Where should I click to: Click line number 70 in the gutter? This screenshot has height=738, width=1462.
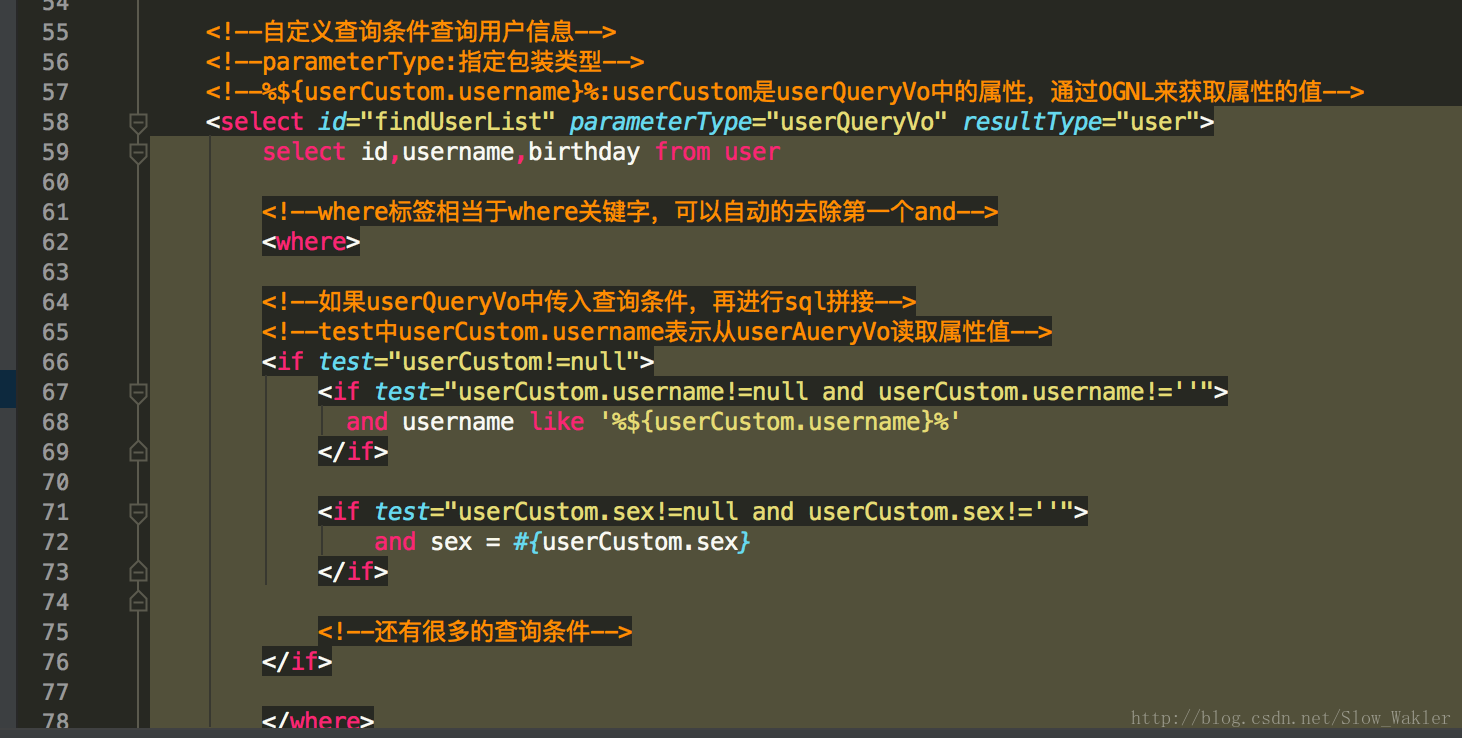[56, 482]
